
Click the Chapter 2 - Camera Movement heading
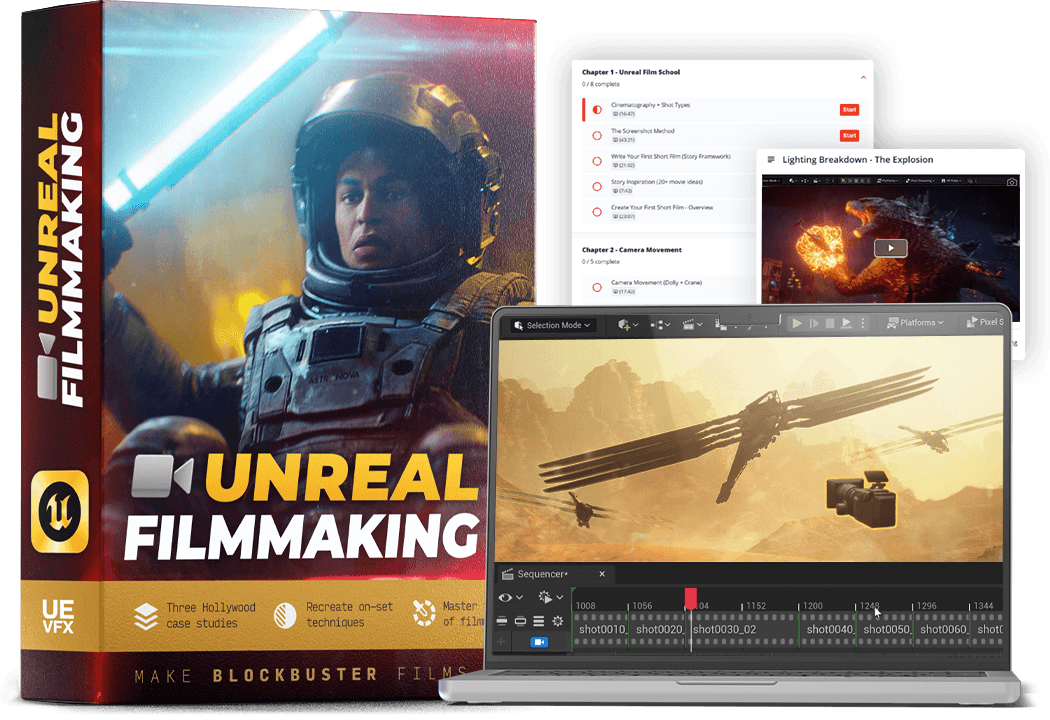631,250
